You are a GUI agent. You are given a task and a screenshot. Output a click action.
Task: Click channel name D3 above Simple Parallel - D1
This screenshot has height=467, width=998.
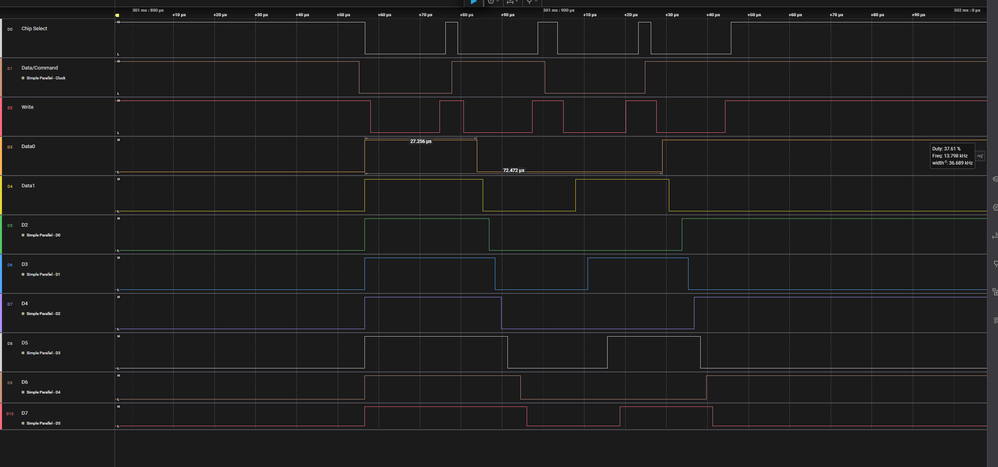point(24,264)
